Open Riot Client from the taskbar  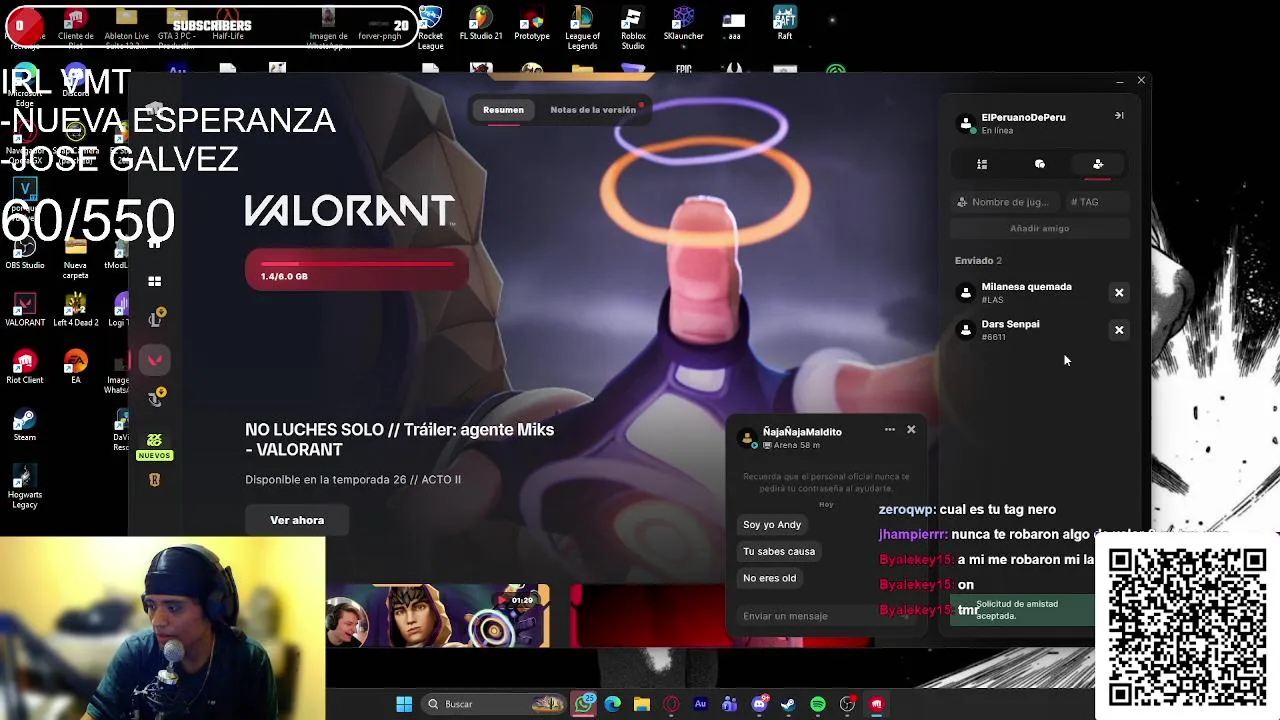[877, 704]
